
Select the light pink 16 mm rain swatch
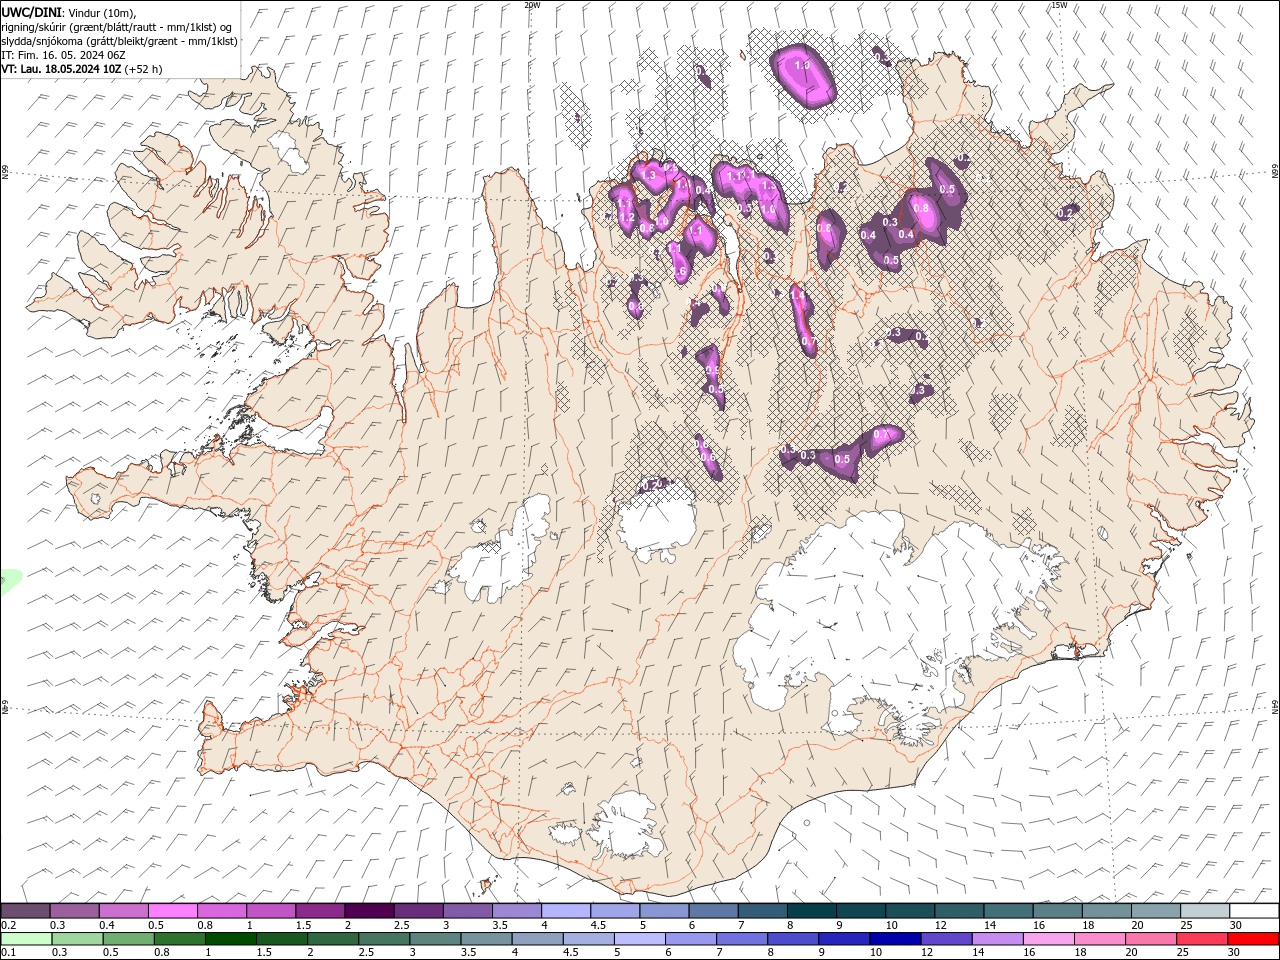click(x=1048, y=939)
